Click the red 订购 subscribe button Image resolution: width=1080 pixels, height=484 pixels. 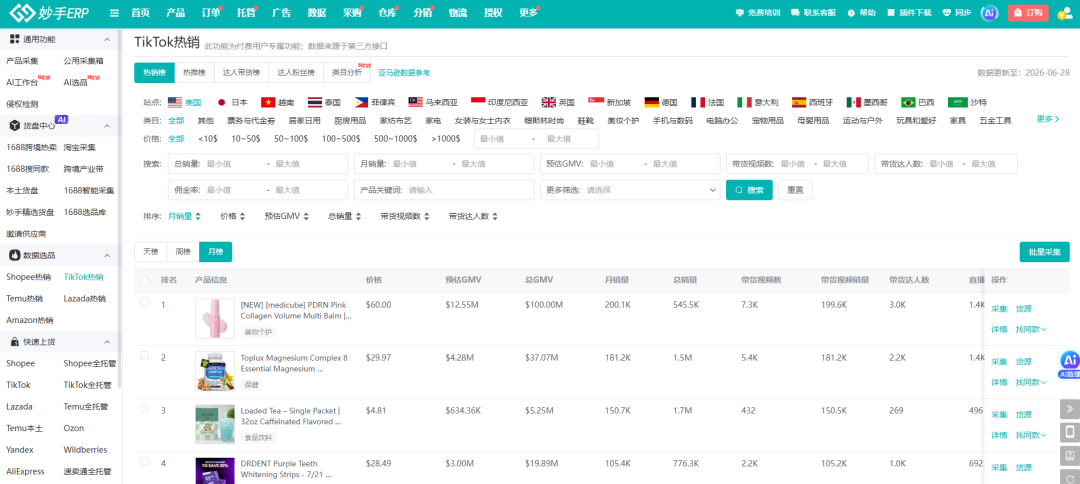[1028, 13]
